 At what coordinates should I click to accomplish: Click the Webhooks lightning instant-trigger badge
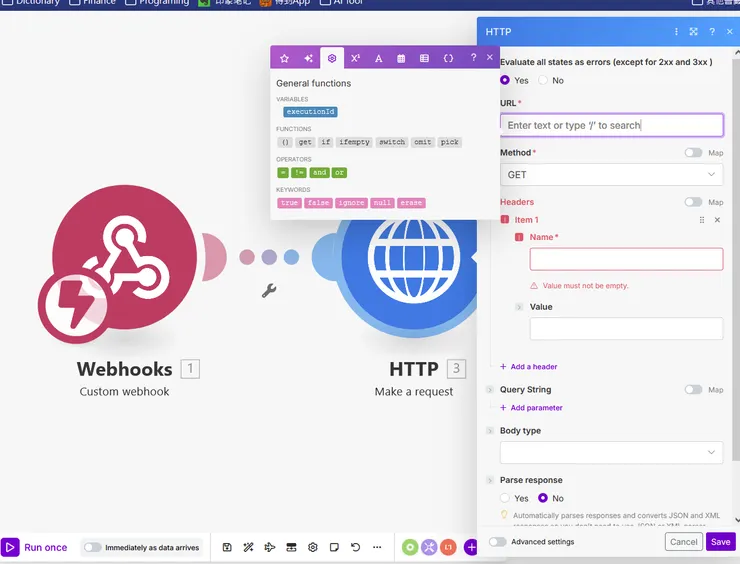(76, 306)
